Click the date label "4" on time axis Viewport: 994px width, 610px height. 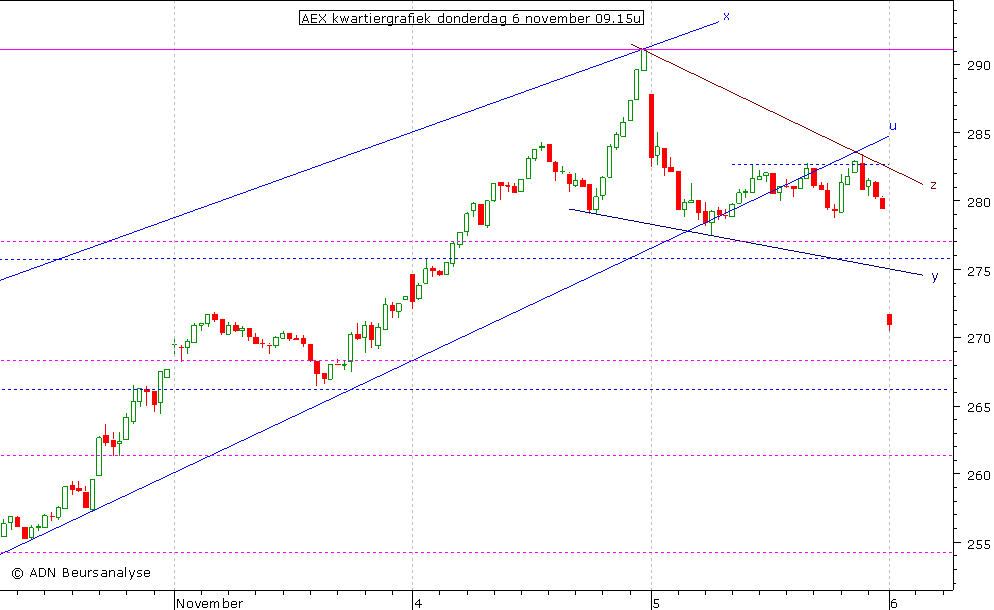418,603
